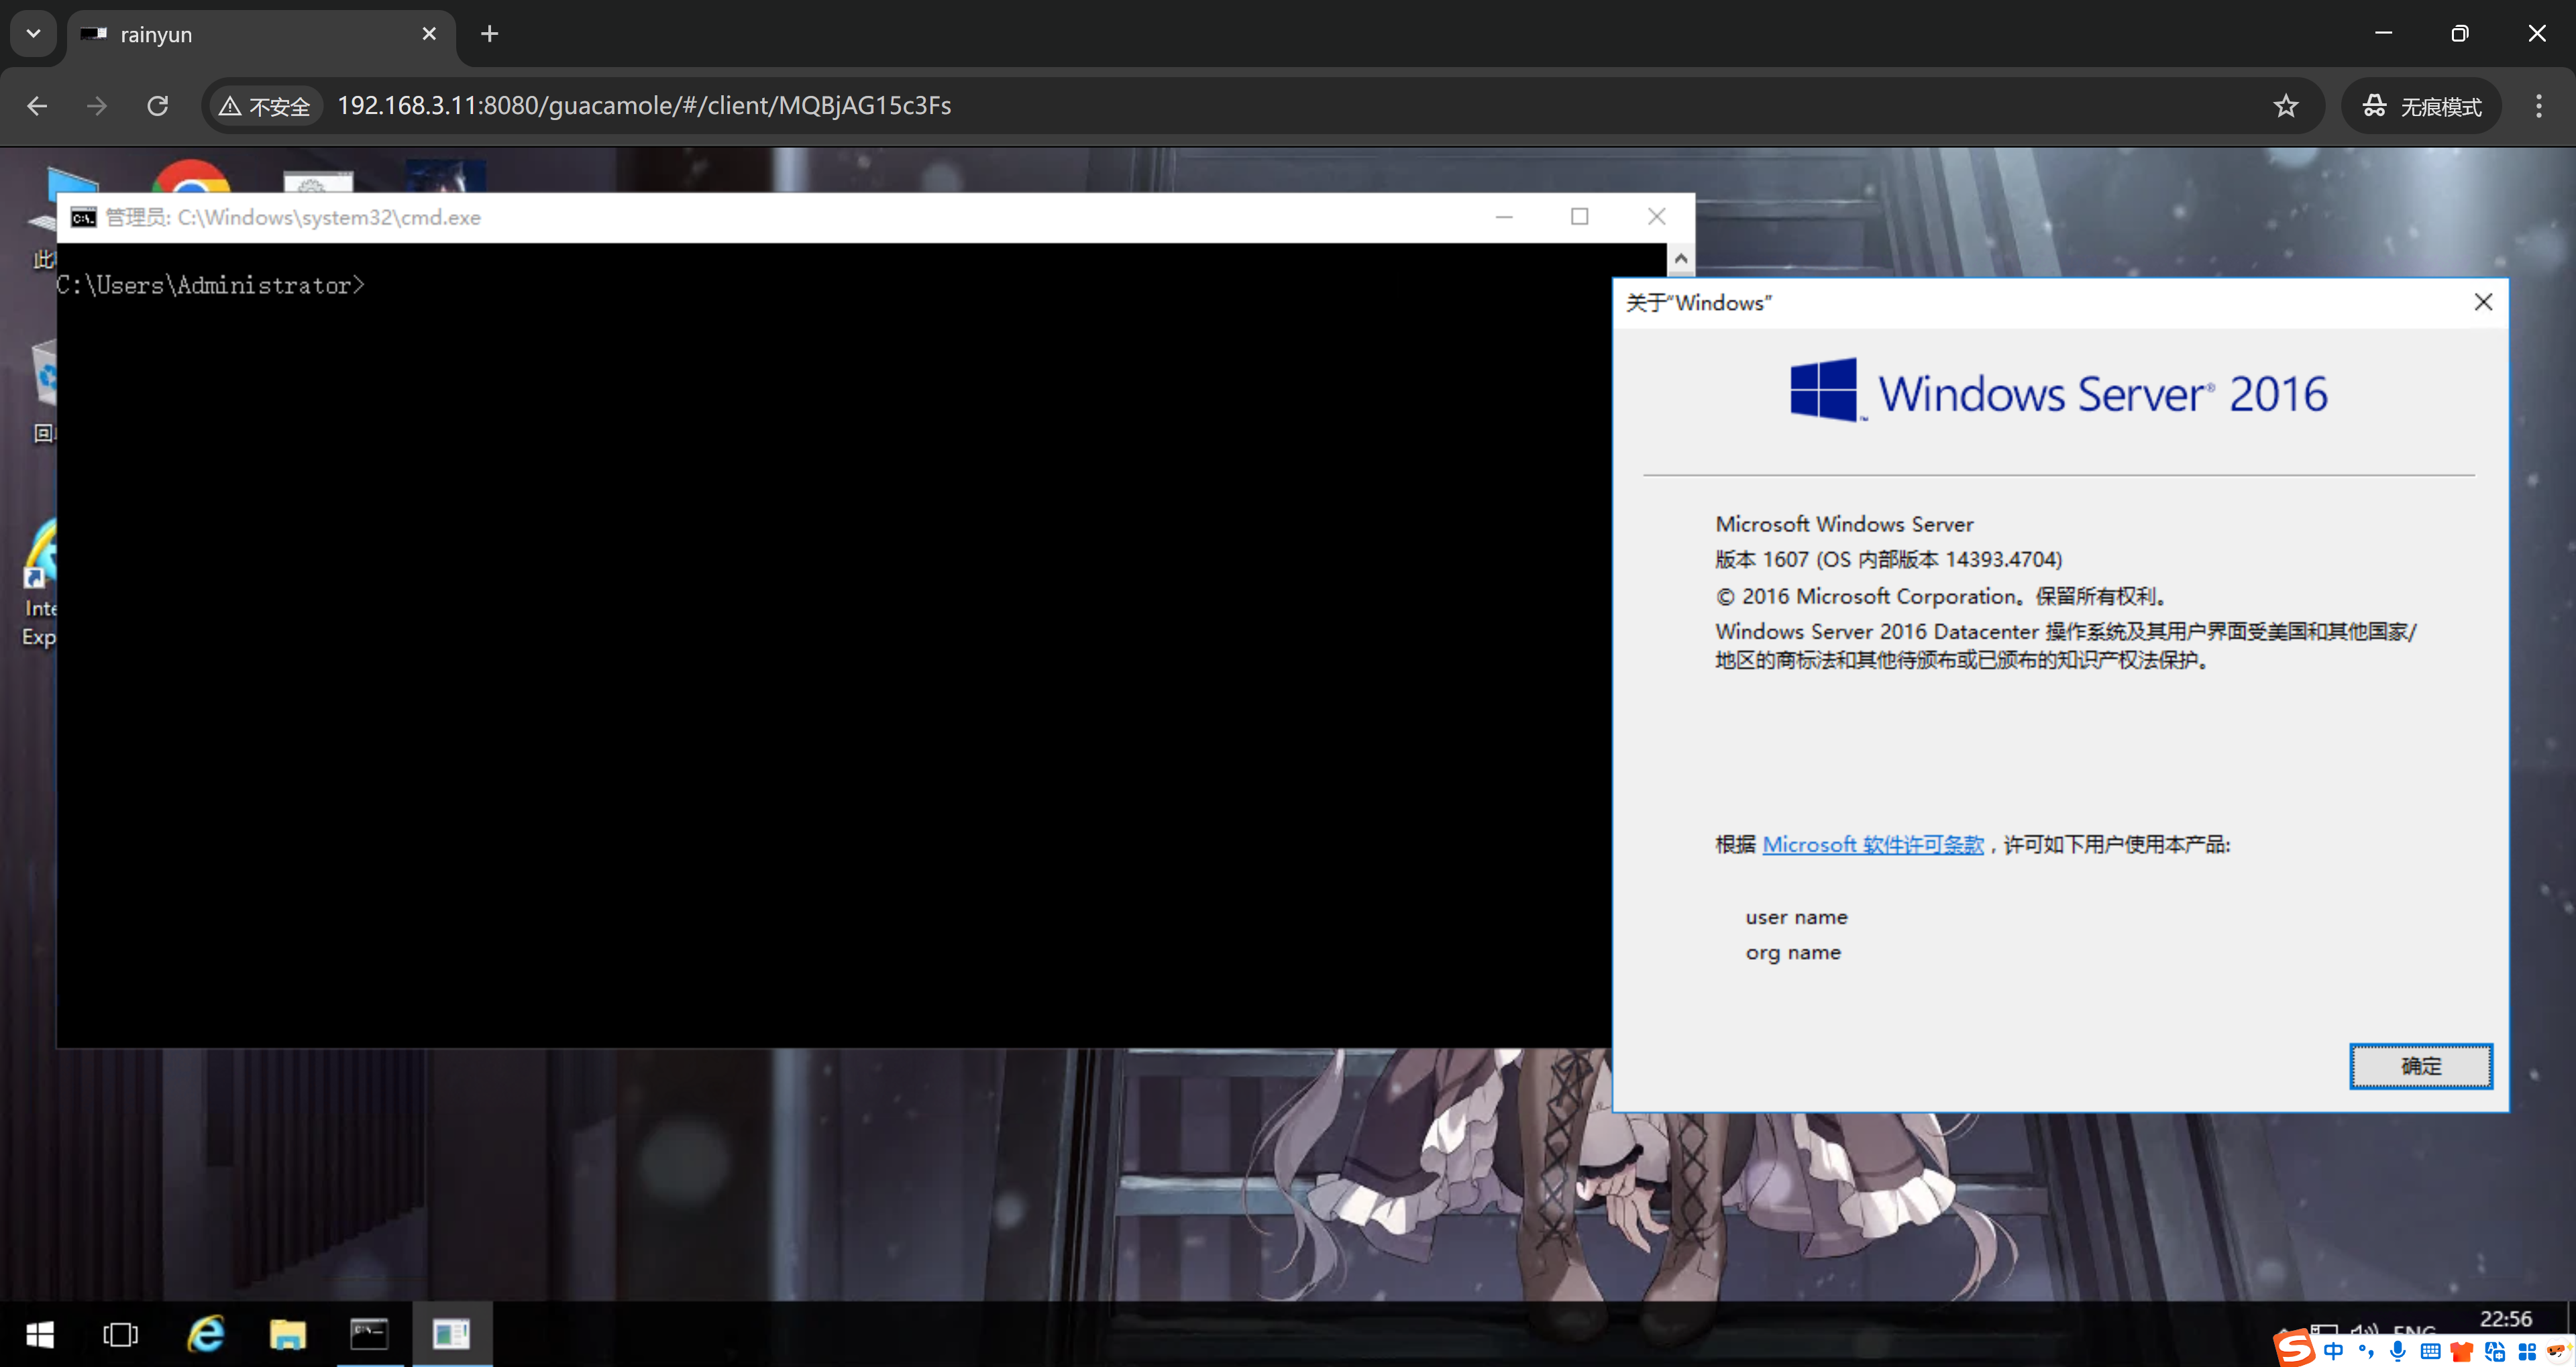Open File Explorer from the remote taskbar
This screenshot has height=1367, width=2576.
click(x=288, y=1334)
